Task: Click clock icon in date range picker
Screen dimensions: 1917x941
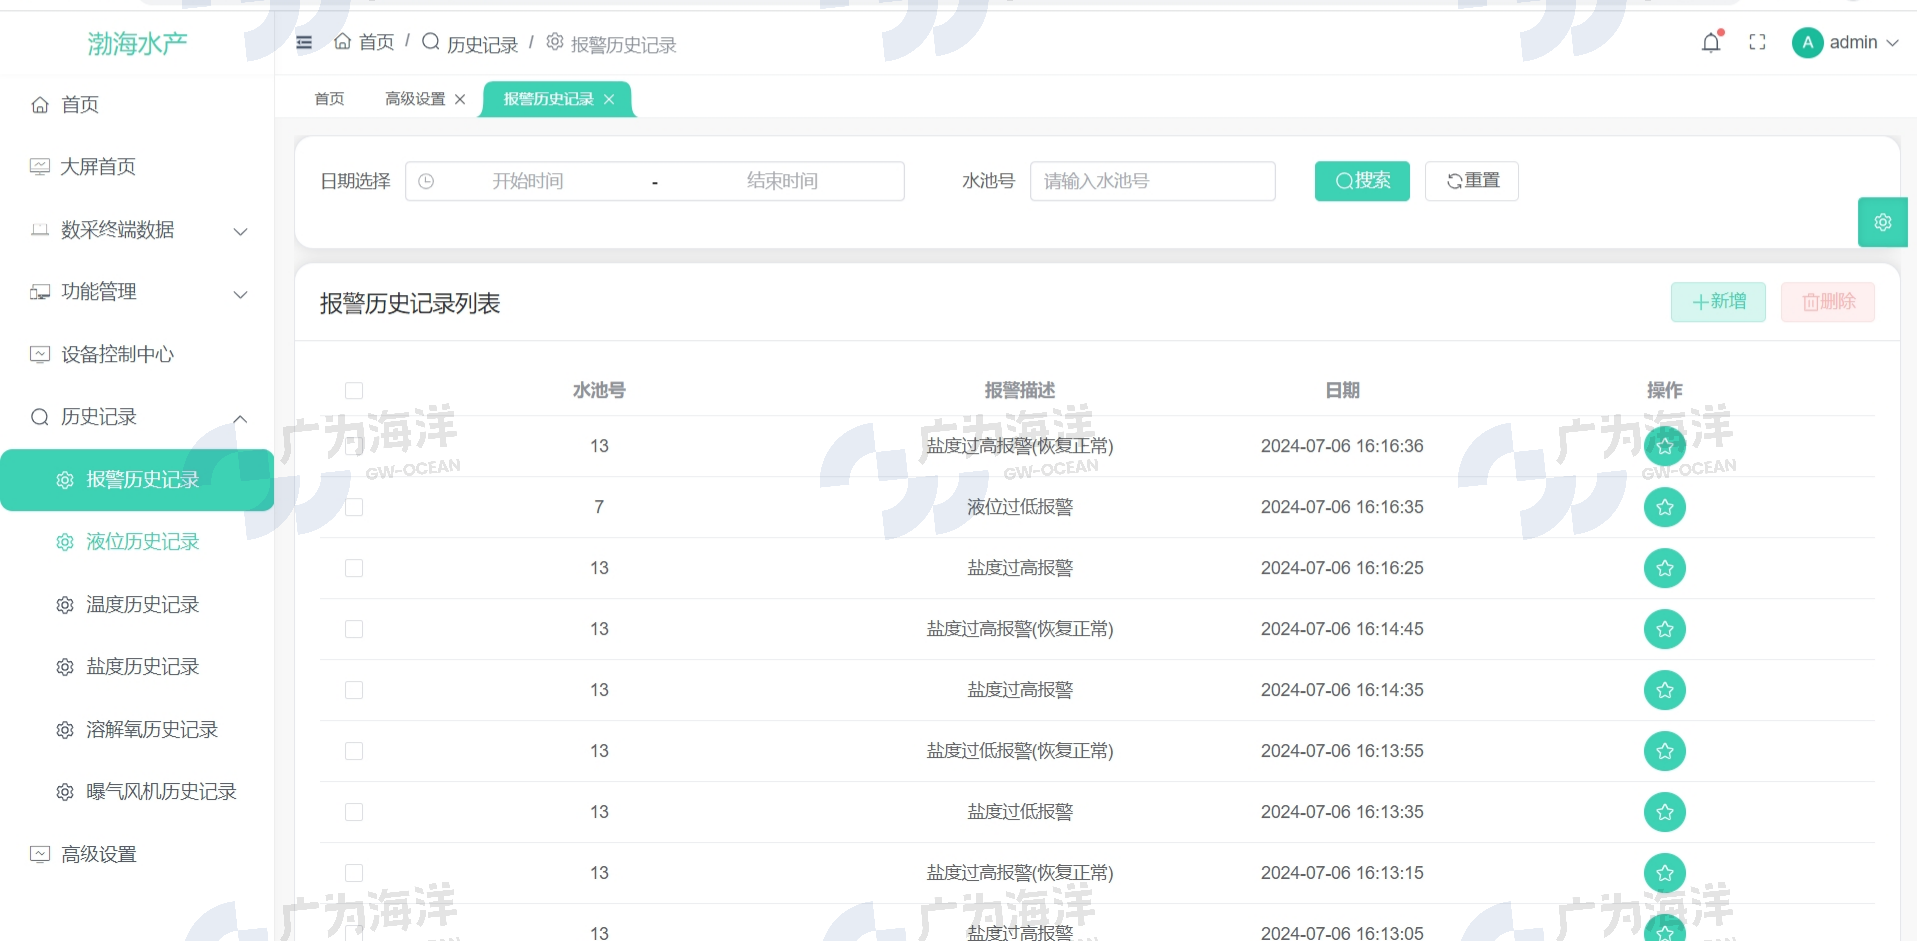Action: tap(426, 181)
